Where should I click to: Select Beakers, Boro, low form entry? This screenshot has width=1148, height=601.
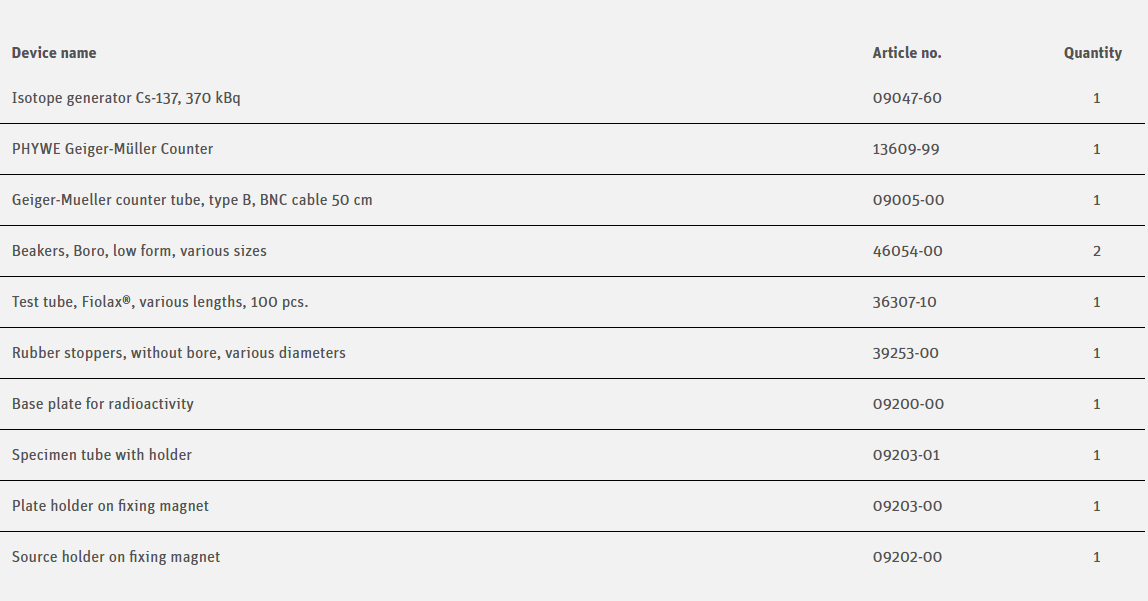coord(139,251)
